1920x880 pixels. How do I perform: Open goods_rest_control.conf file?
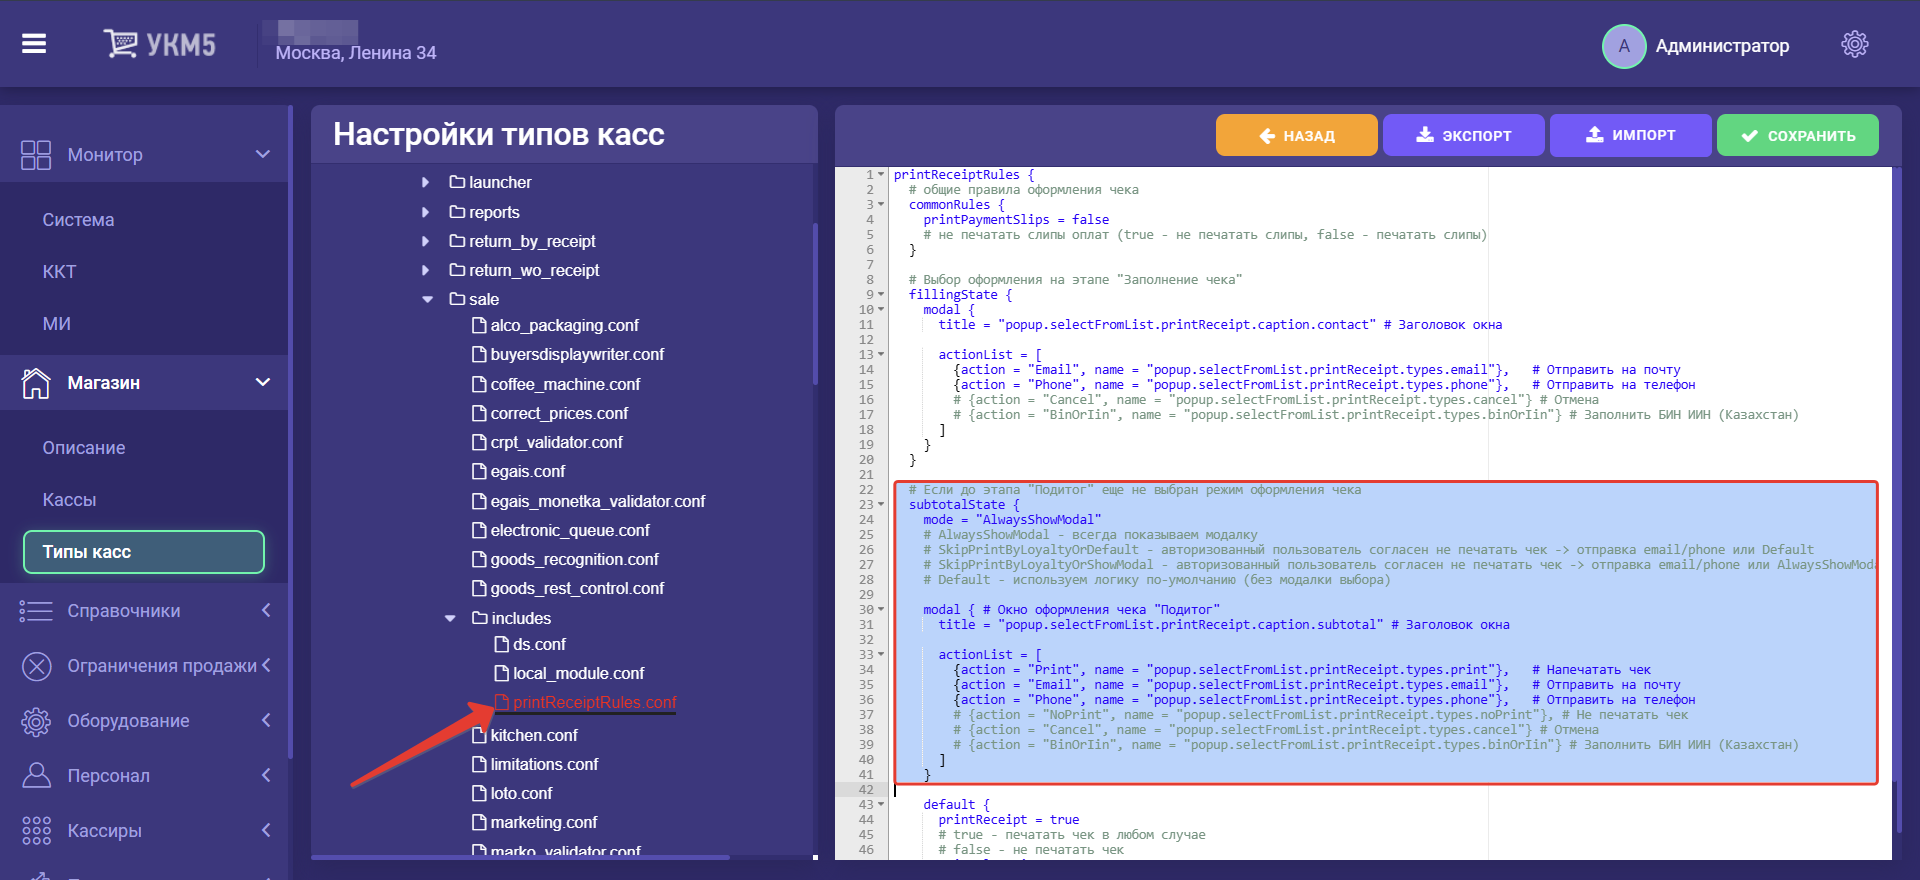(x=577, y=588)
